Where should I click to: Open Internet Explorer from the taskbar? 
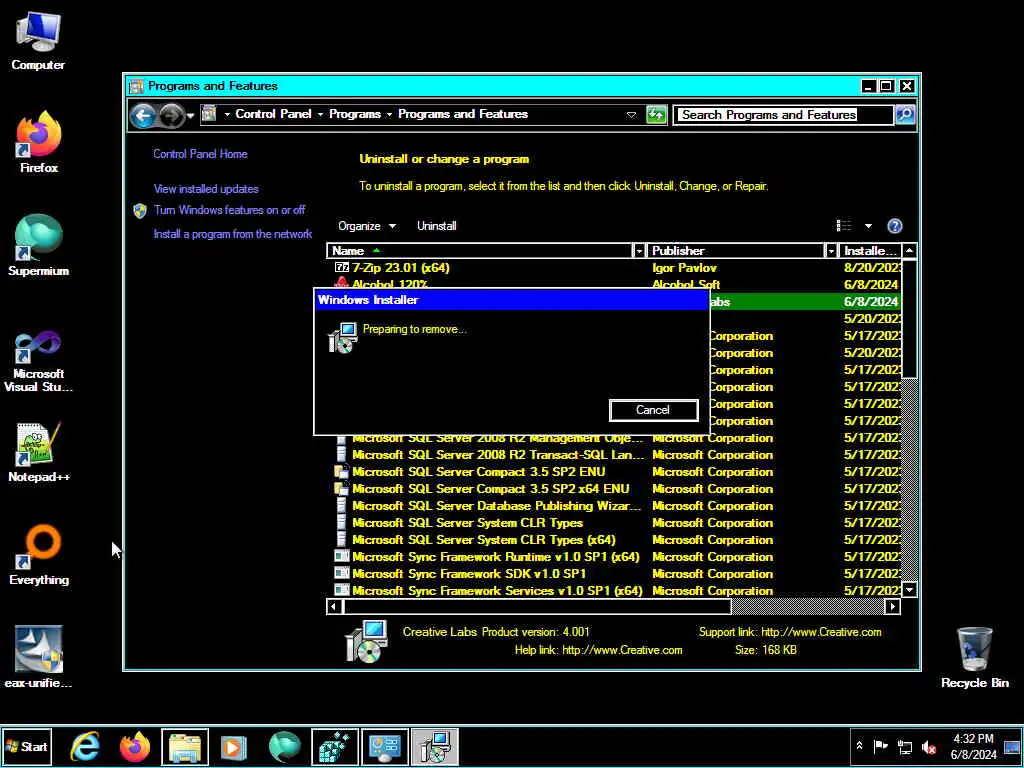click(86, 746)
